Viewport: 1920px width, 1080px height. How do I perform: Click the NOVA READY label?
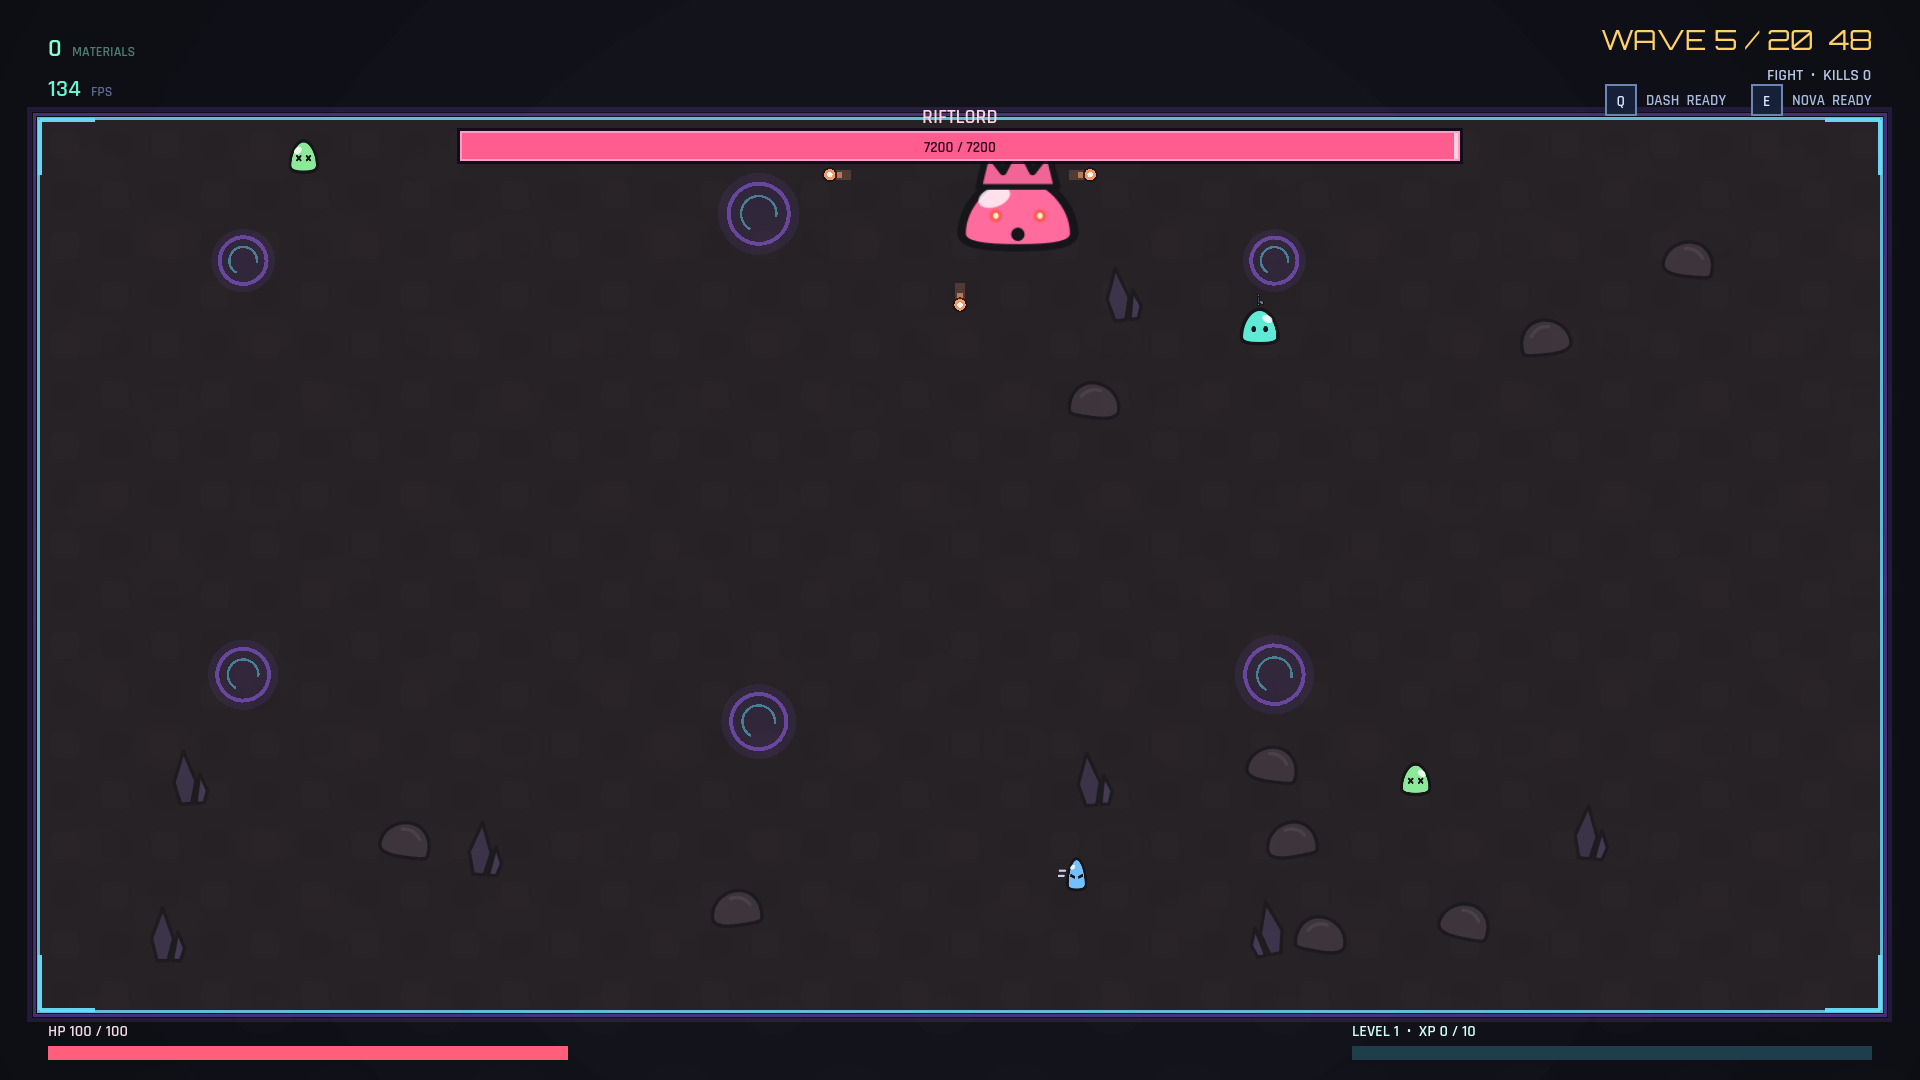(1831, 101)
